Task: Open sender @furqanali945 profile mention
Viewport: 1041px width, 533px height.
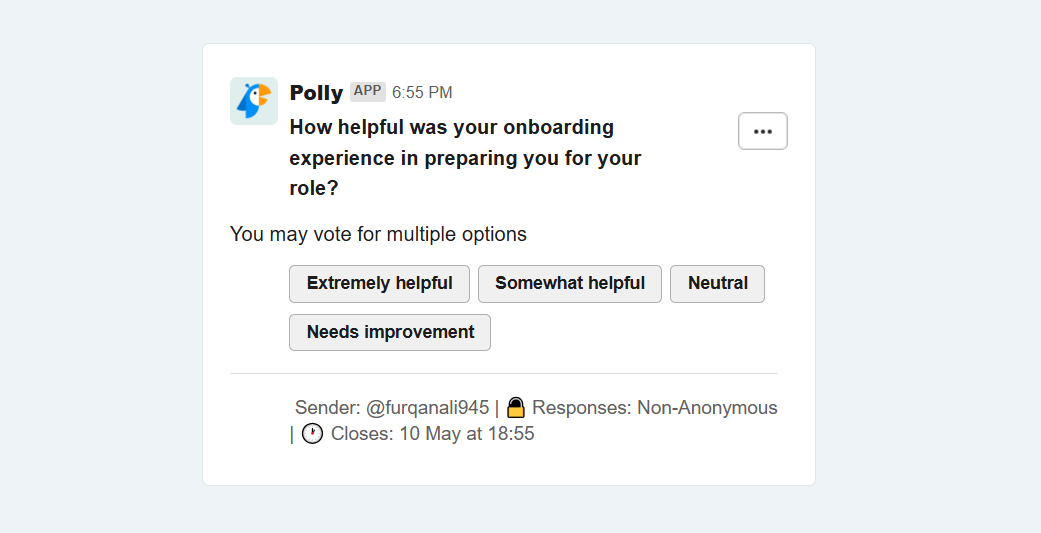Action: [428, 407]
